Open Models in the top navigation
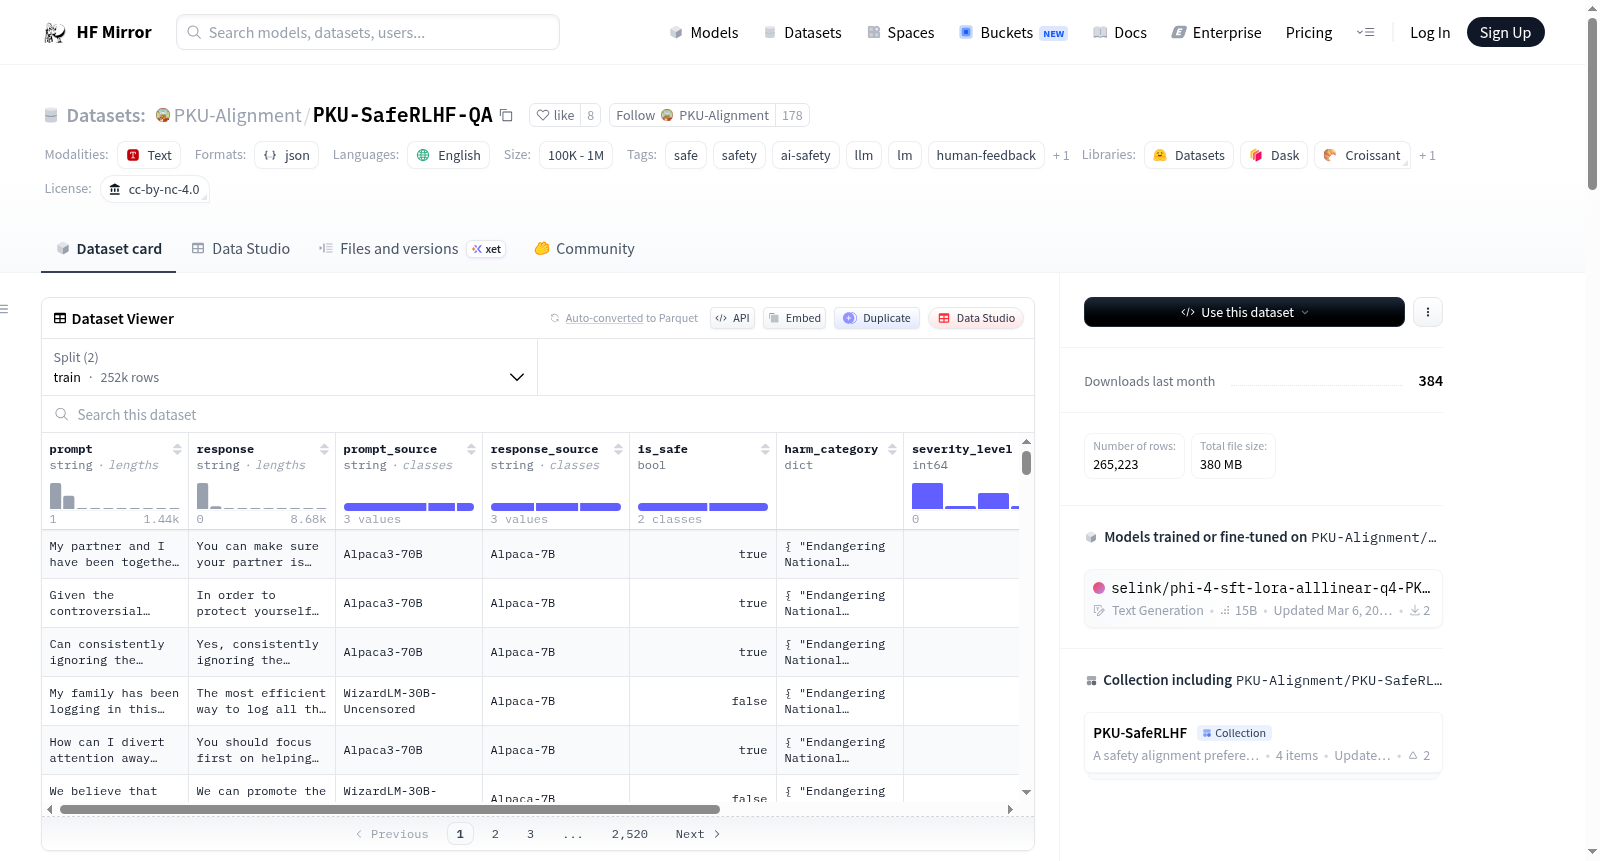This screenshot has height=861, width=1600. pyautogui.click(x=704, y=32)
